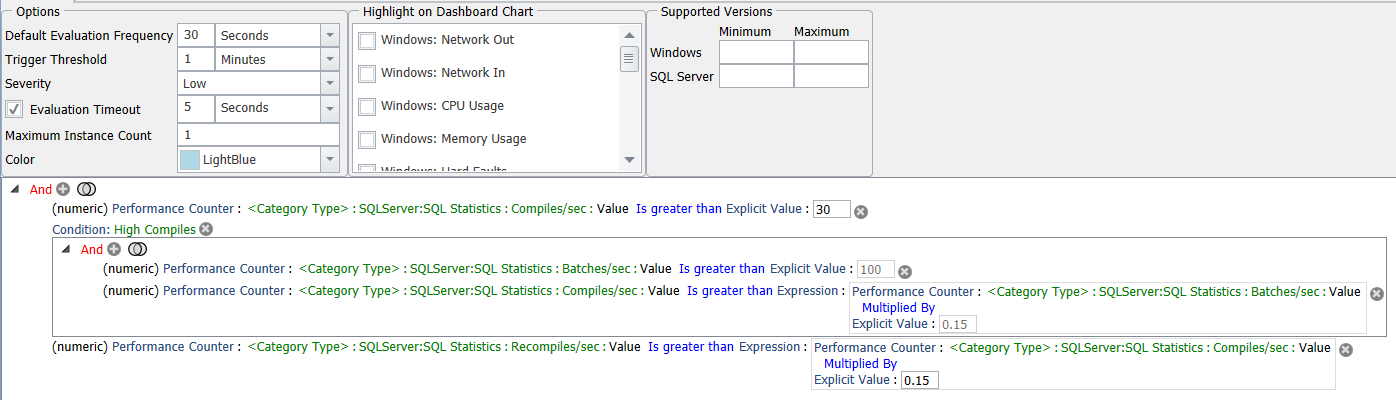Click Is greater than before Explicit Value 100
Image resolution: width=1396 pixels, height=400 pixels.
click(x=722, y=269)
